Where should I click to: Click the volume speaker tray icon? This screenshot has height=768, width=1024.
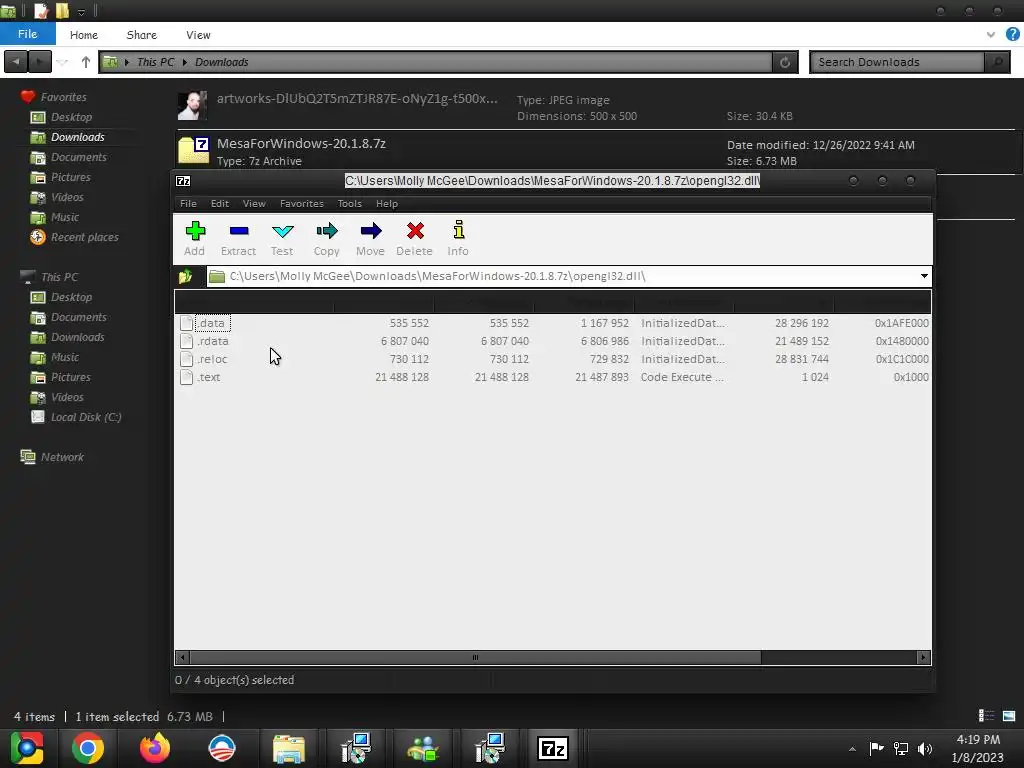[925, 749]
